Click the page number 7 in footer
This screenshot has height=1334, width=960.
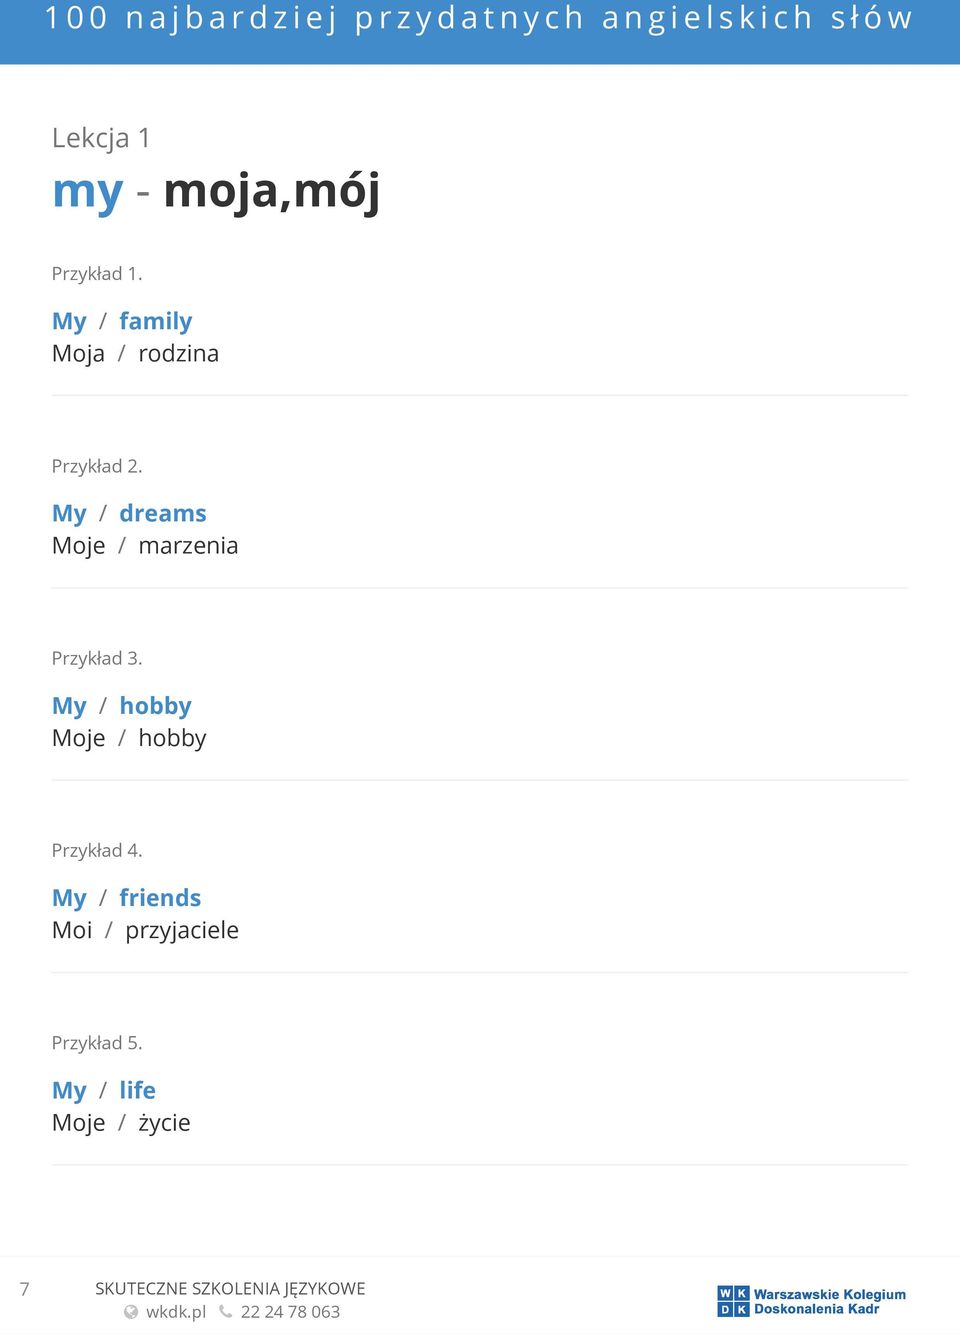(25, 1289)
